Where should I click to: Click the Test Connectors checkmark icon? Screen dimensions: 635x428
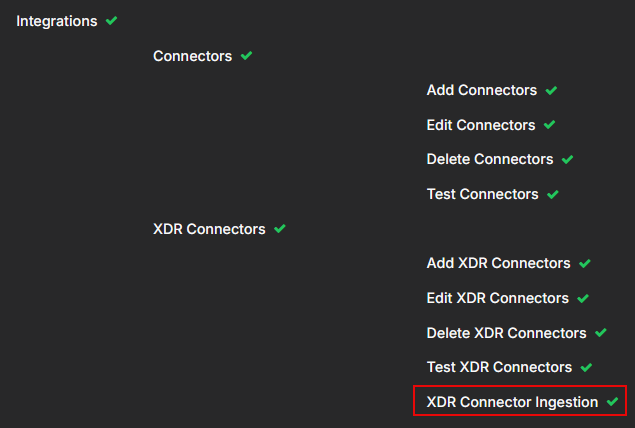(x=552, y=194)
